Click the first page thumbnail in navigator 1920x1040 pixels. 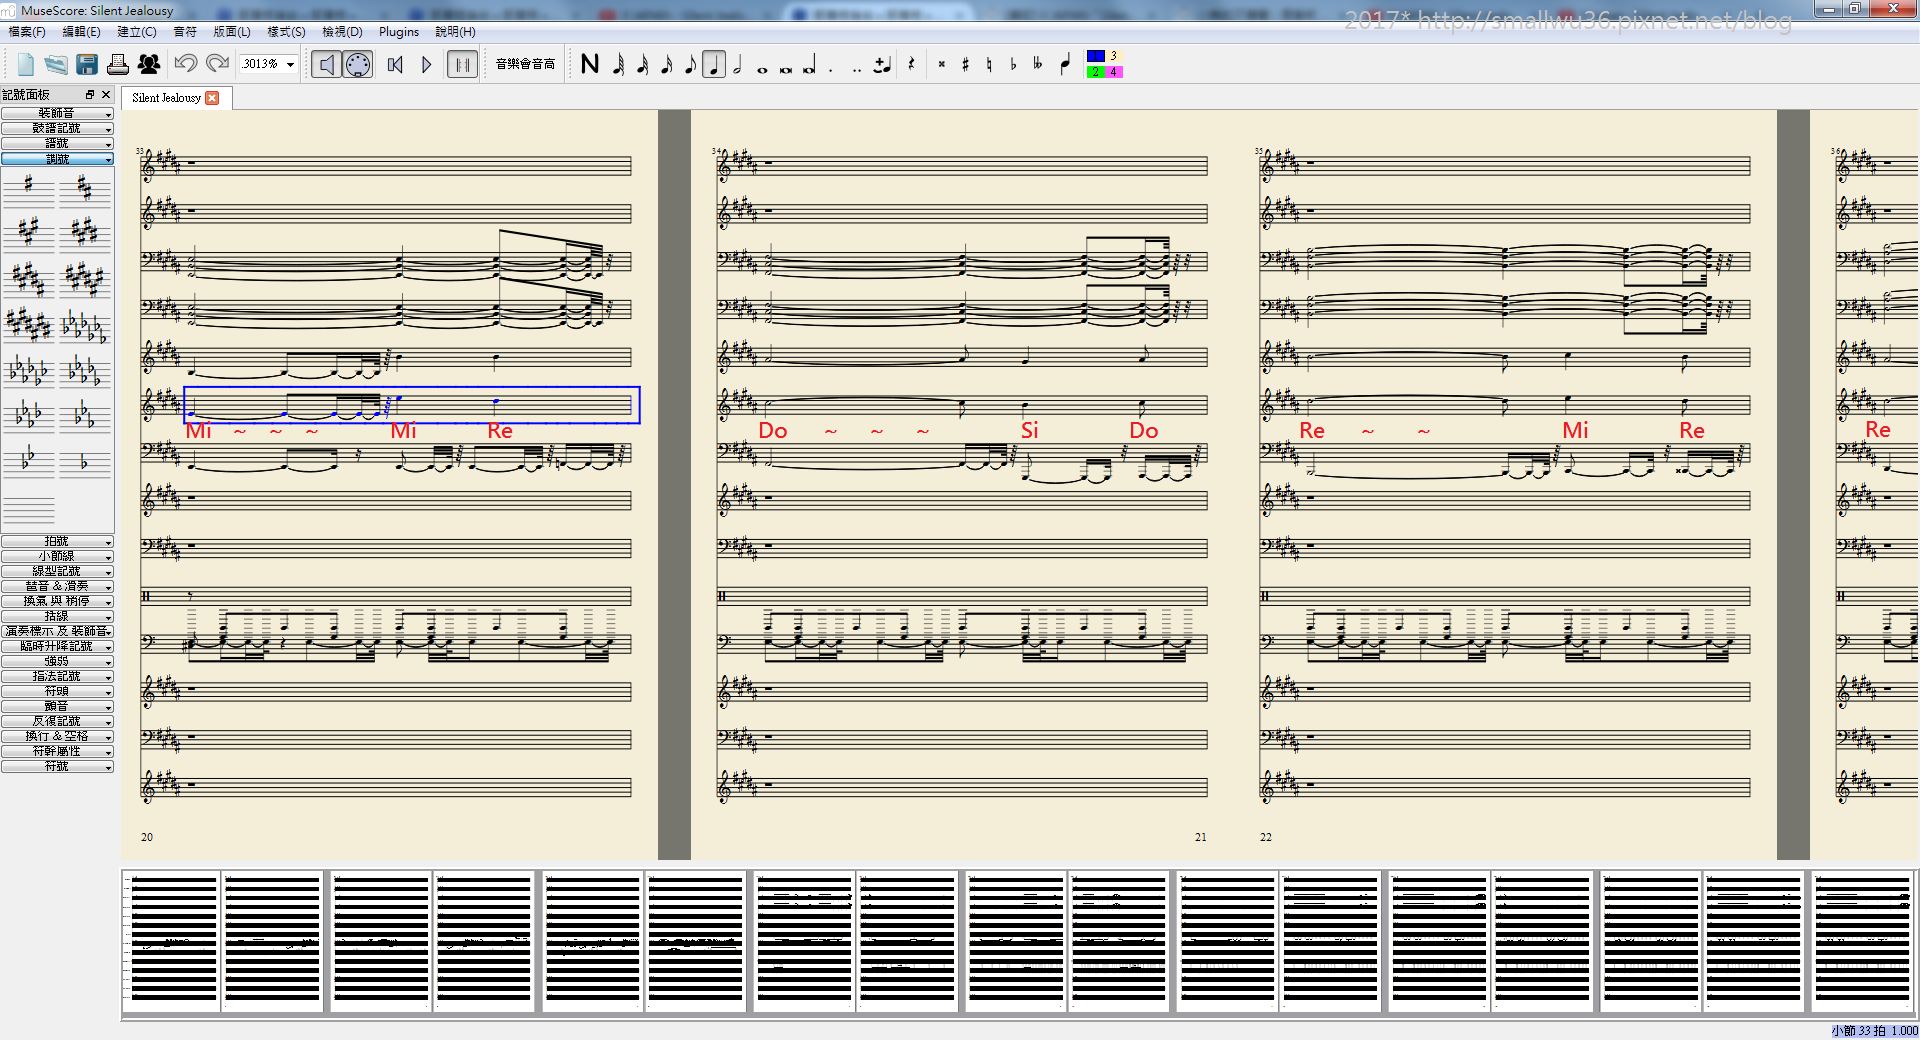[x=173, y=940]
